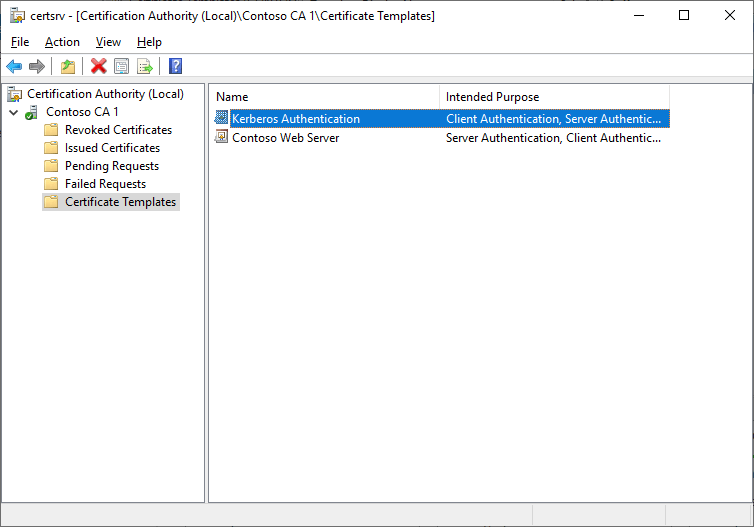
Task: Open Help with the question mark icon
Action: point(175,66)
